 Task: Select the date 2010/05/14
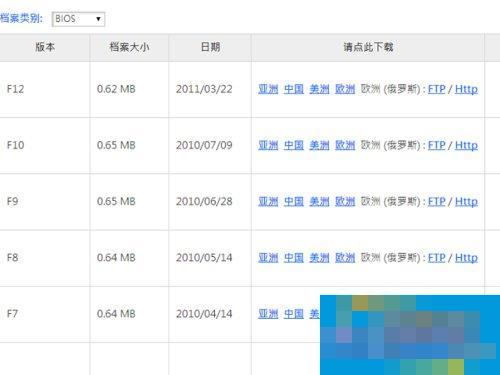click(204, 257)
